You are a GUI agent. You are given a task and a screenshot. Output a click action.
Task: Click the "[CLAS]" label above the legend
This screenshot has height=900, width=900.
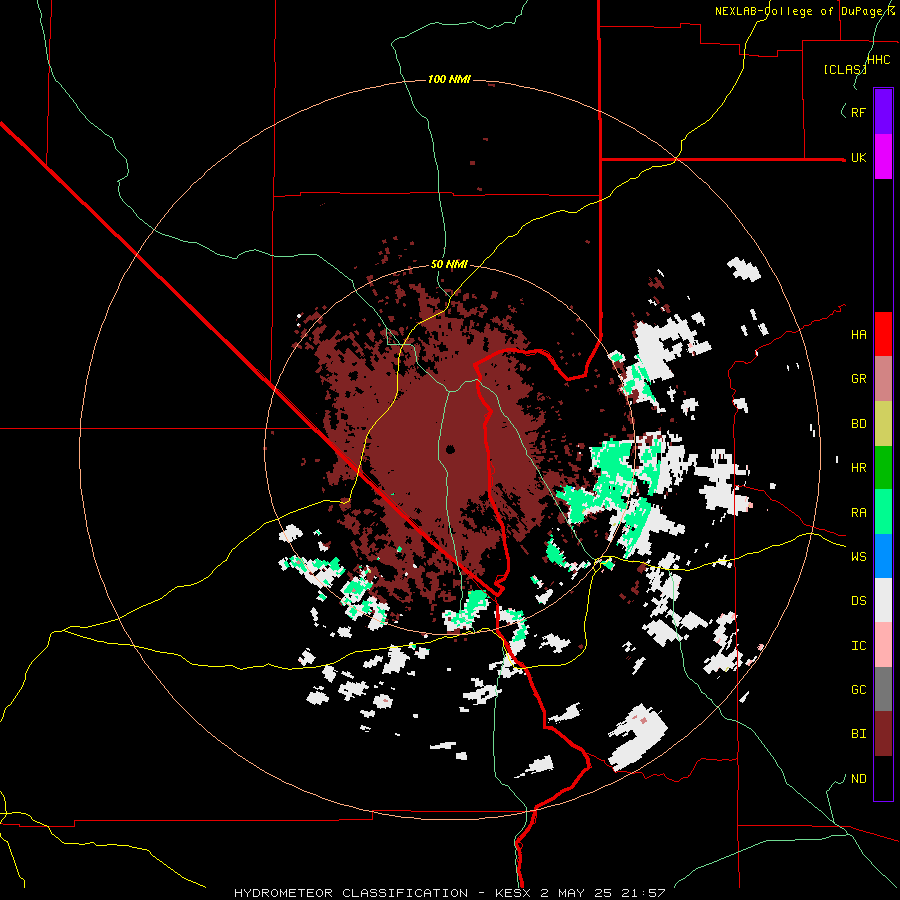845,69
